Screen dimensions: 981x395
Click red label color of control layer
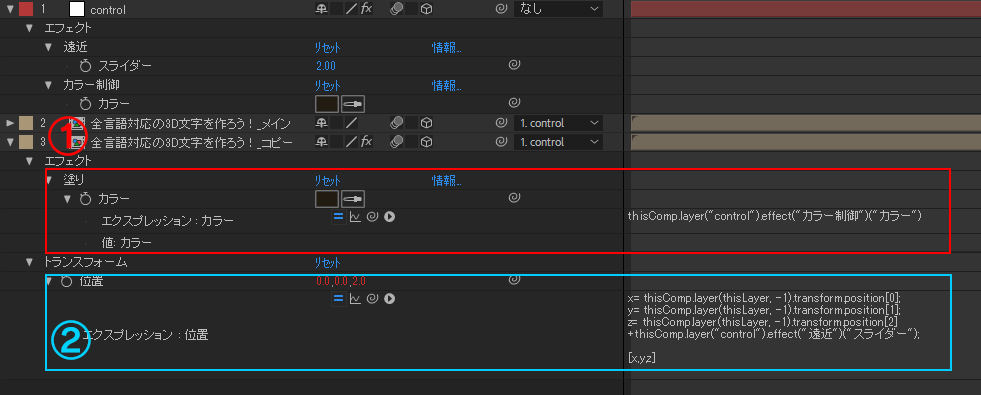click(x=26, y=9)
